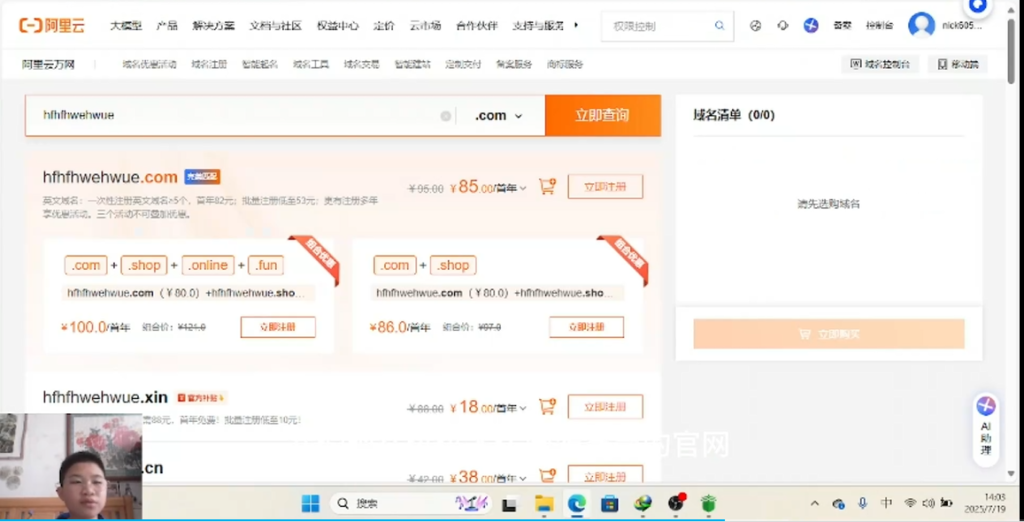1024x522 pixels.
Task: Click the 中 input method indicator
Action: coord(886,503)
